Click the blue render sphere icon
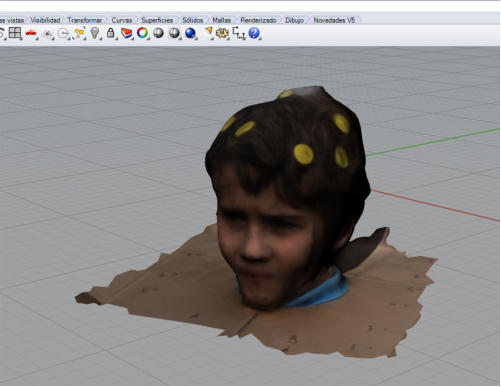 coord(190,33)
